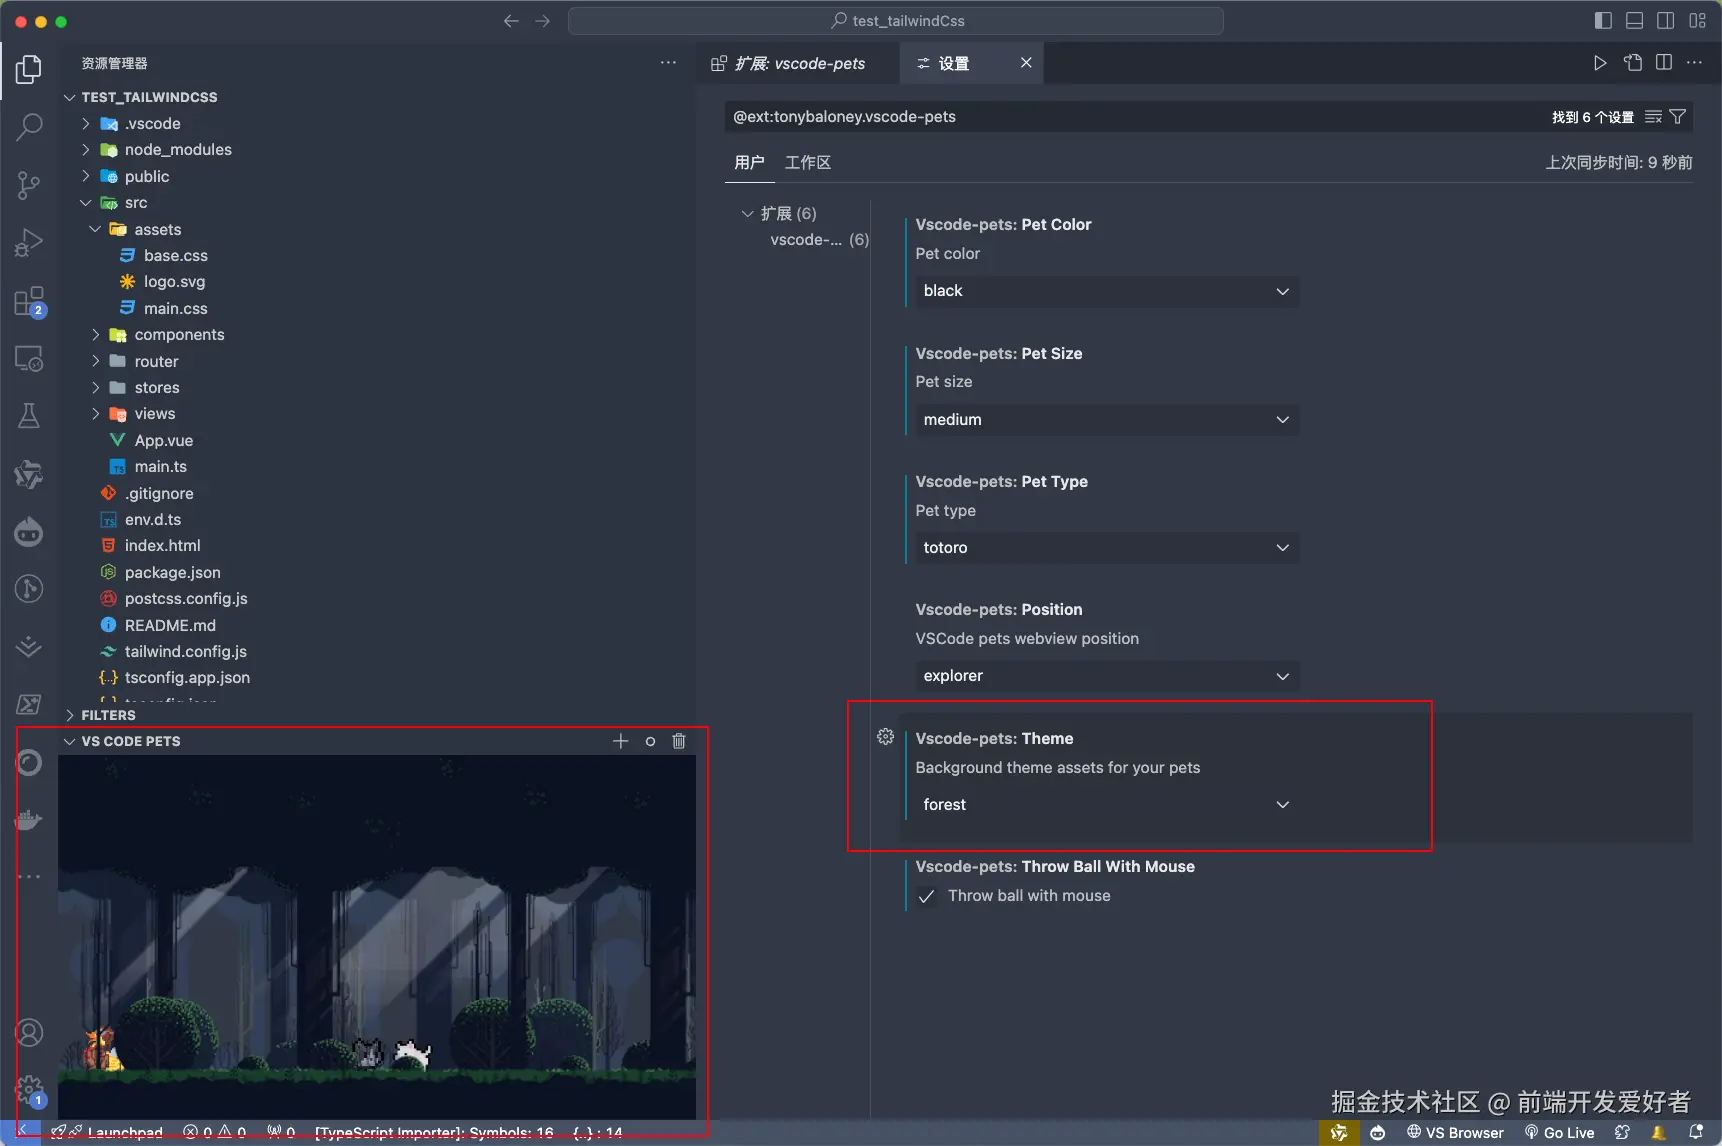Select the 工作区 settings scope tab
Screen dimensions: 1722x1146
point(808,162)
